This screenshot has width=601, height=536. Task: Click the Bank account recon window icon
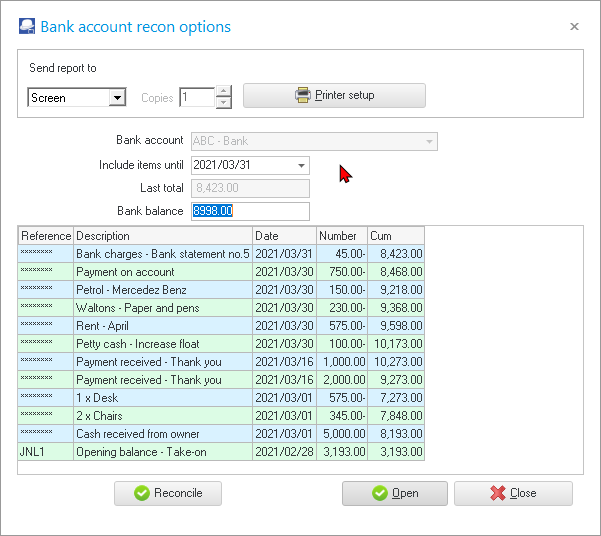(x=27, y=27)
